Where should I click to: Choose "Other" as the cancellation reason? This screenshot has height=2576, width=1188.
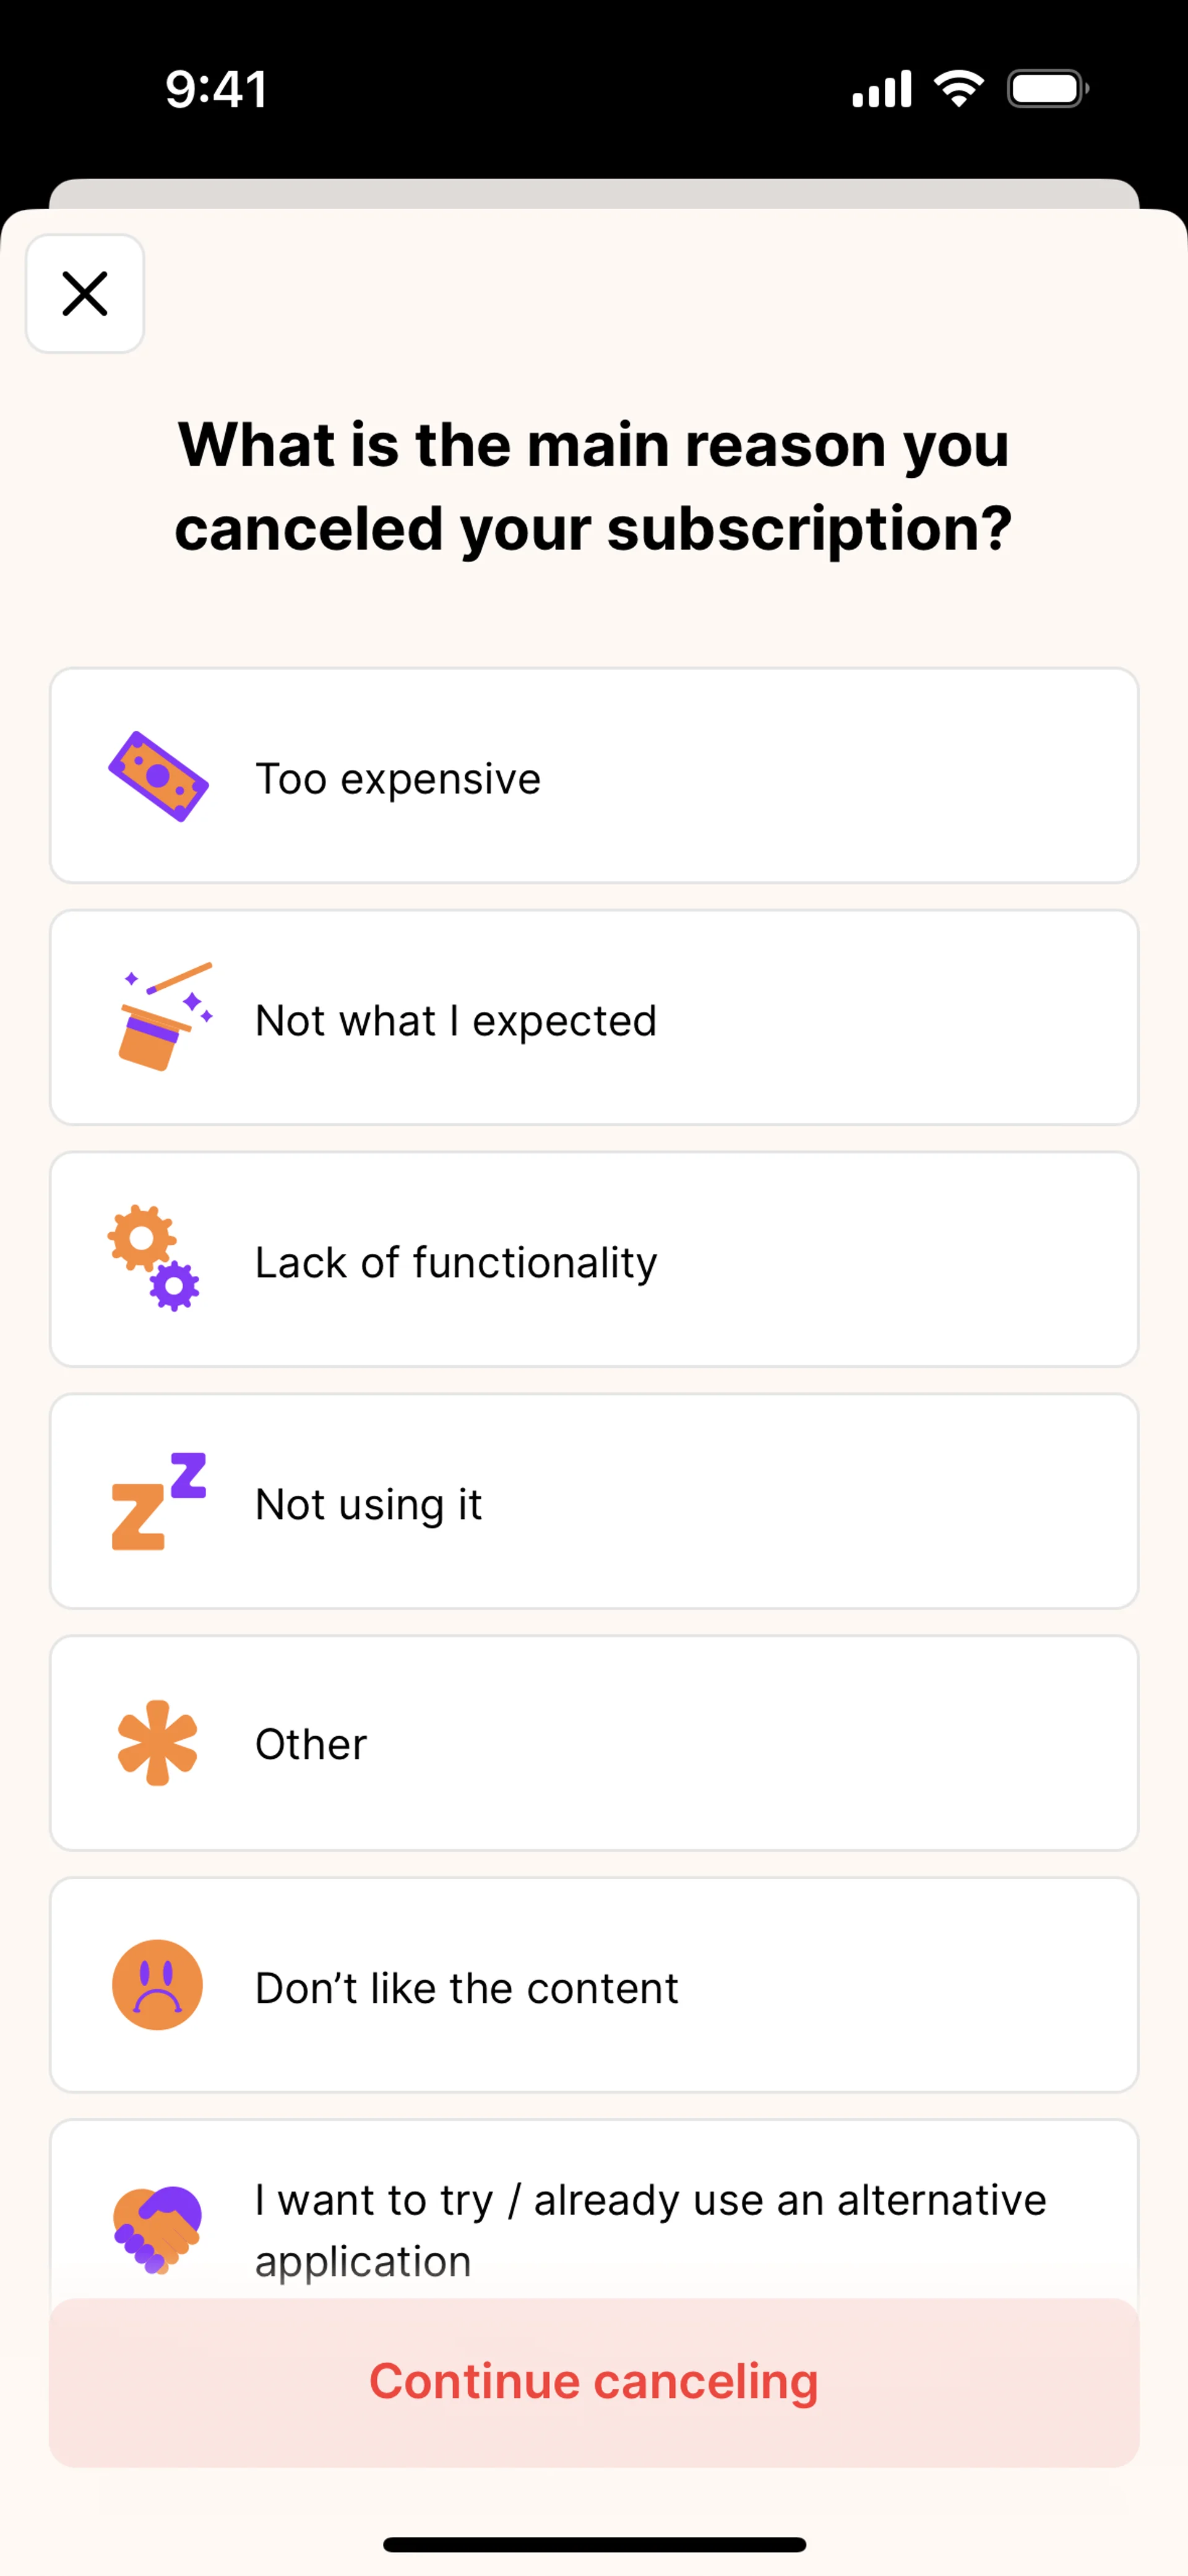pos(311,1745)
